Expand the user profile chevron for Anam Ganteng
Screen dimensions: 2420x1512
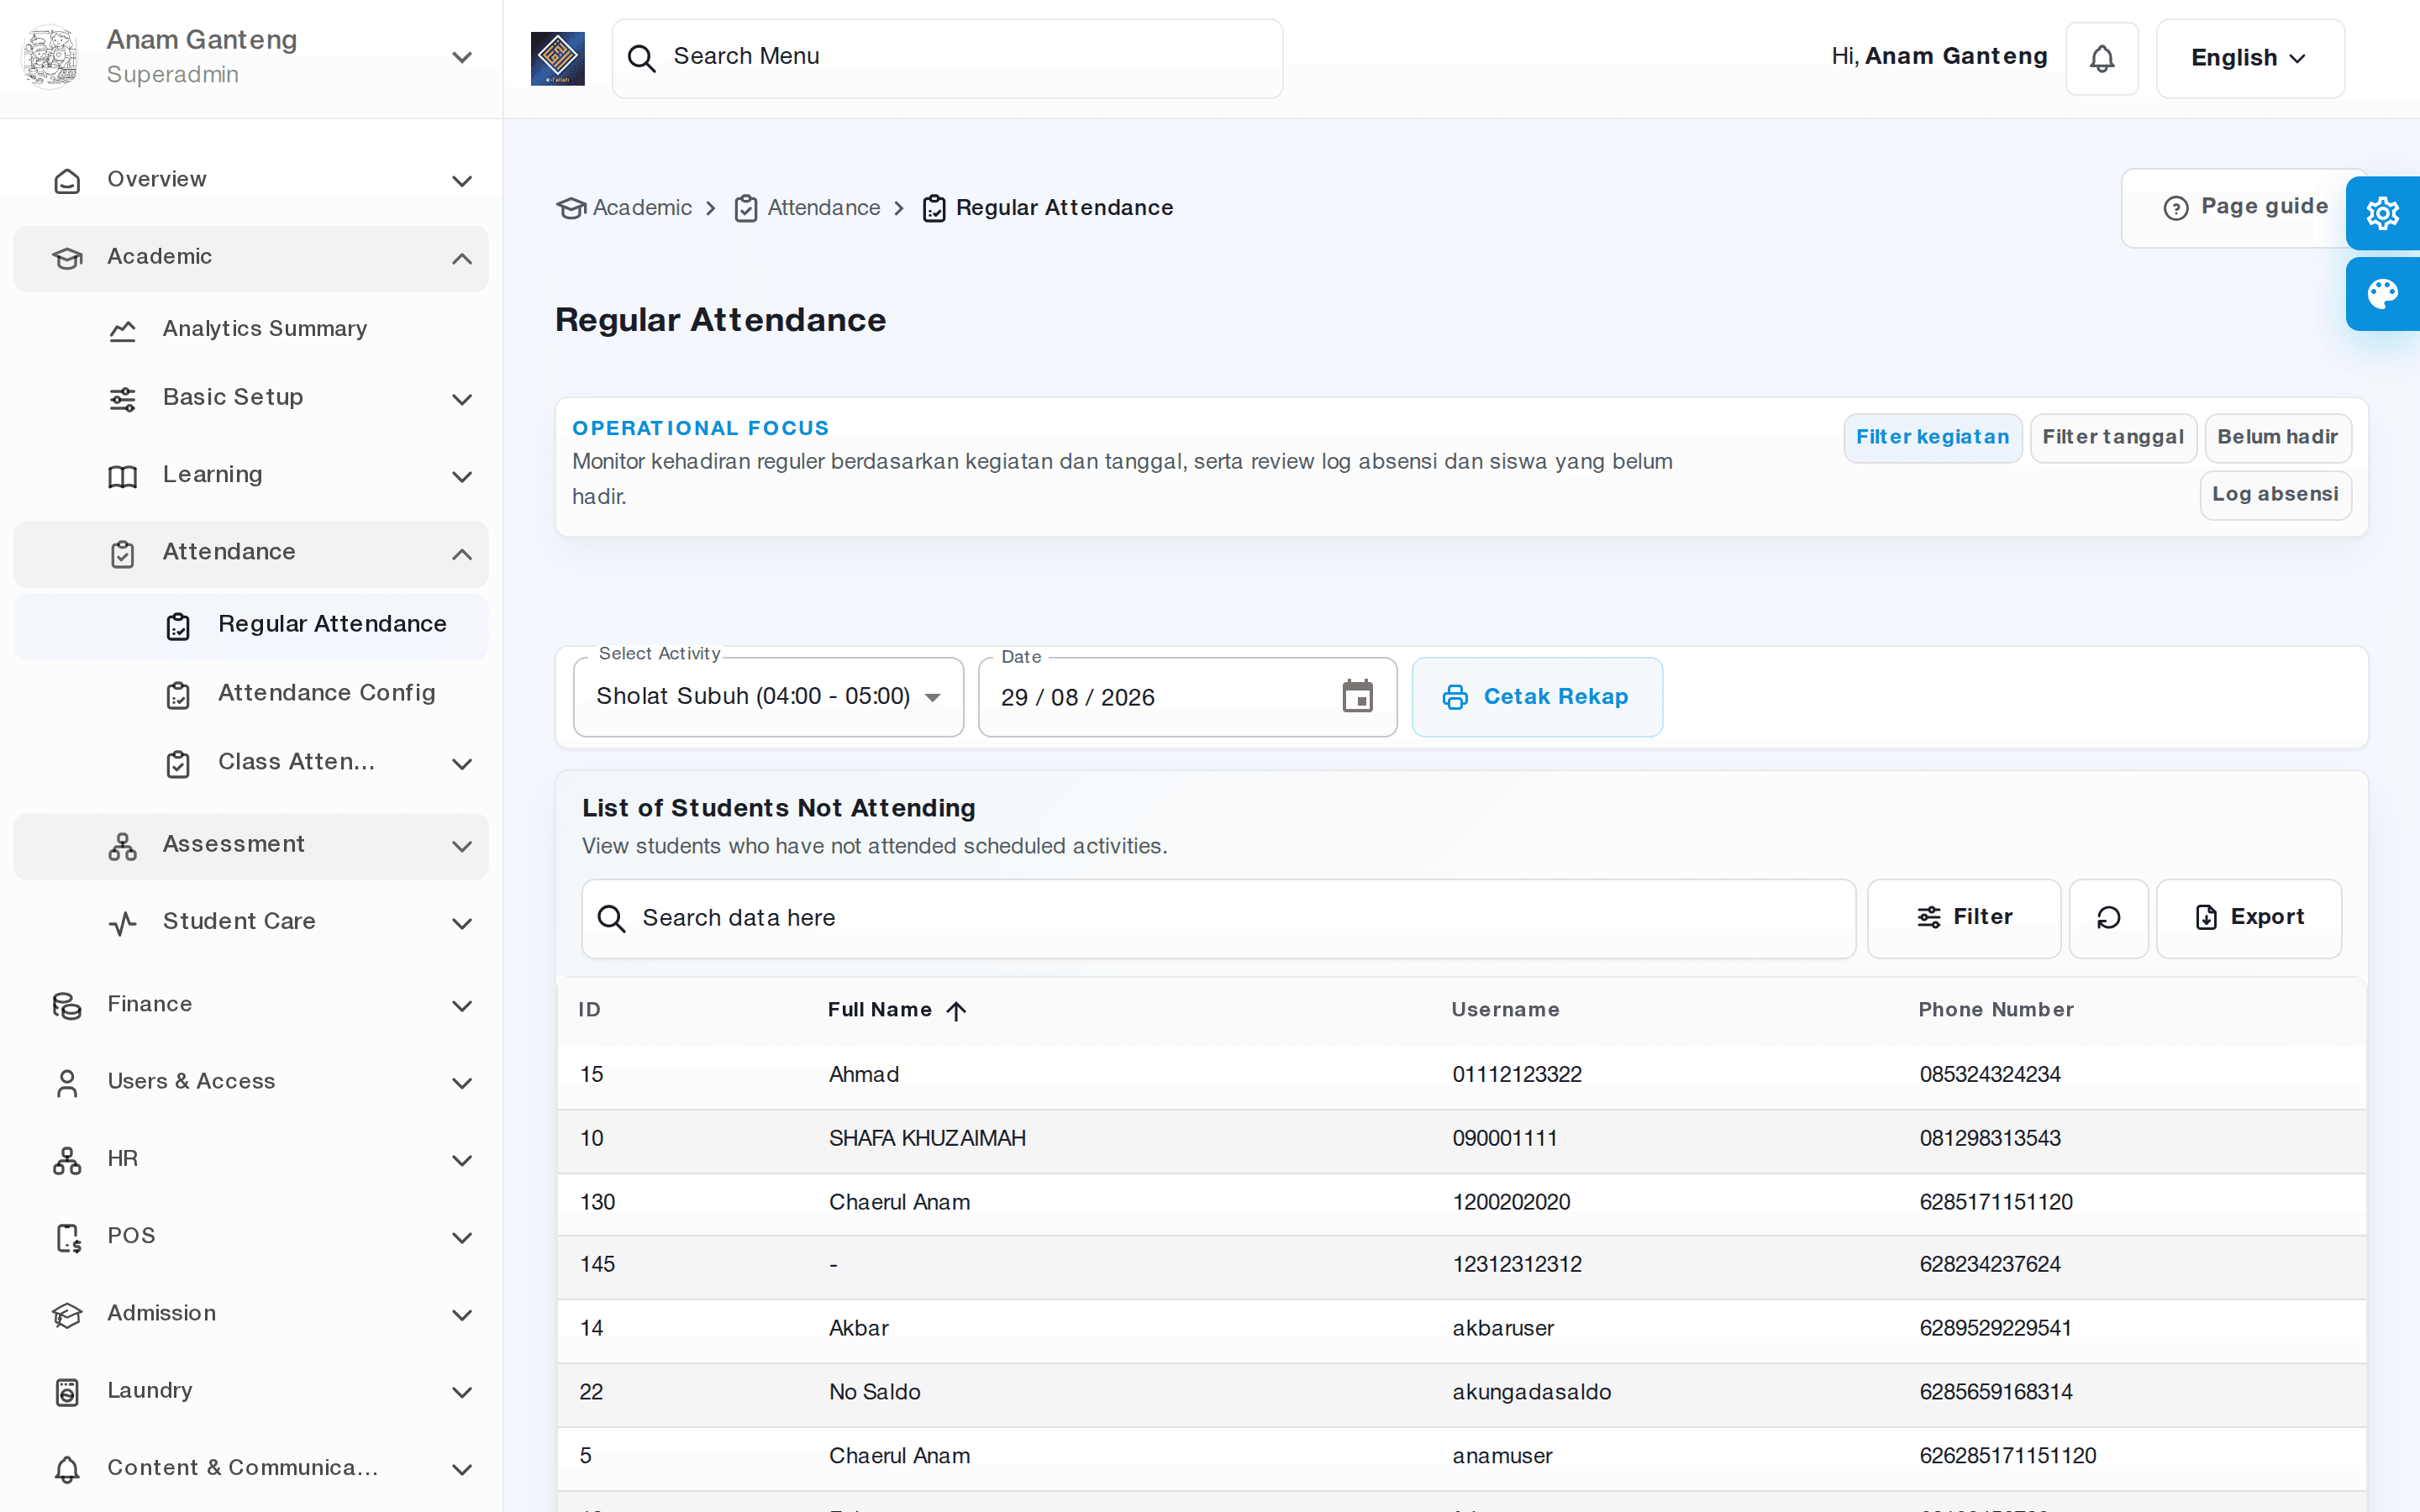tap(461, 58)
